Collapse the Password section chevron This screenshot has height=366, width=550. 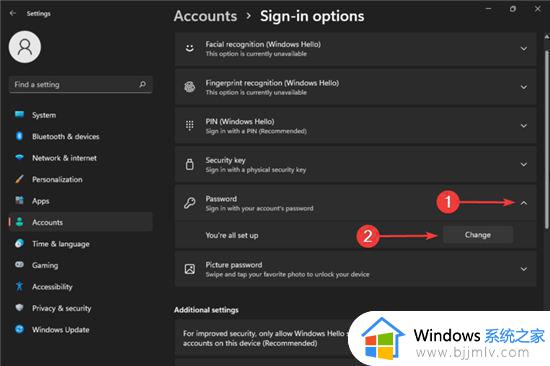coord(524,203)
